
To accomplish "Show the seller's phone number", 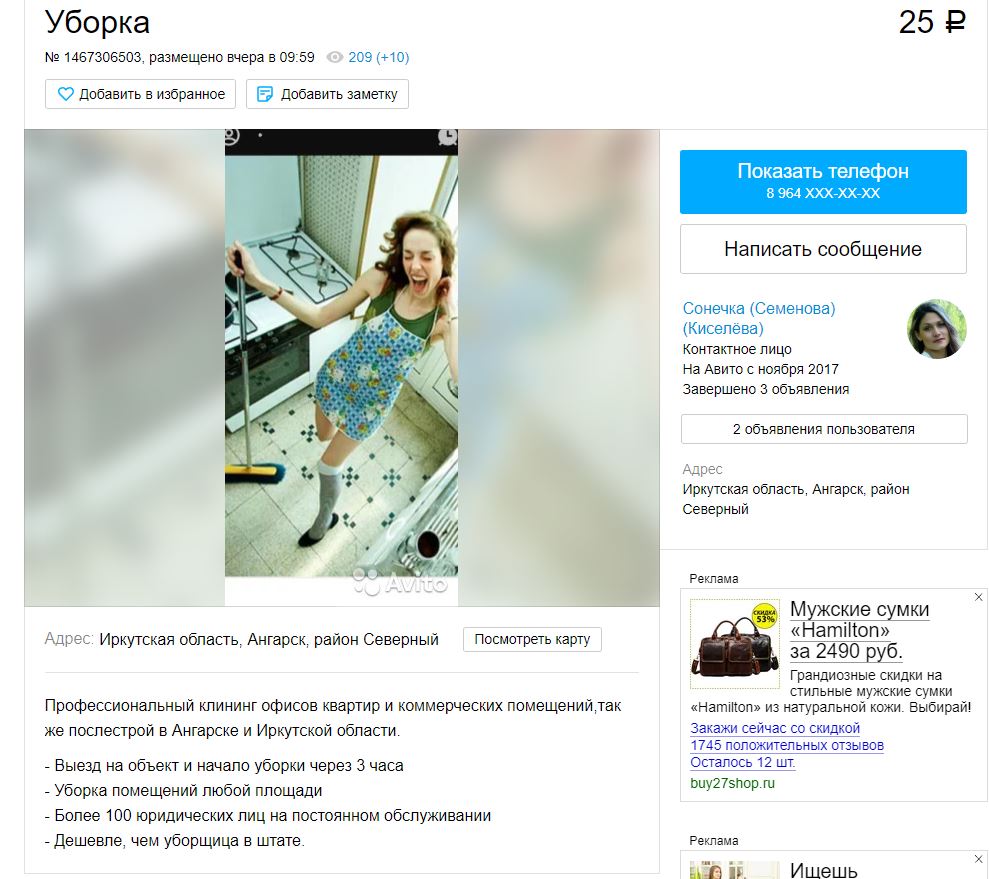I will 823,182.
